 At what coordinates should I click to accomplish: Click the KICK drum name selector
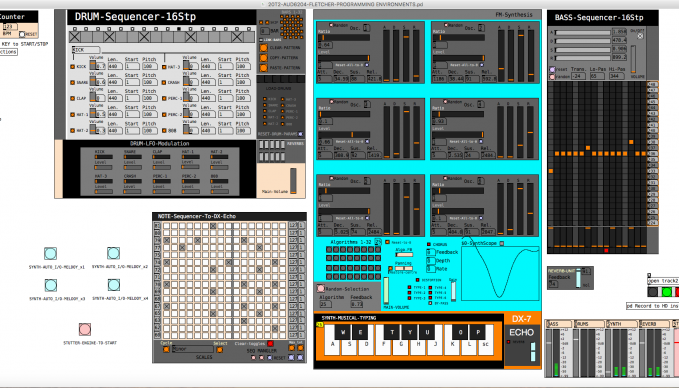pos(86,50)
